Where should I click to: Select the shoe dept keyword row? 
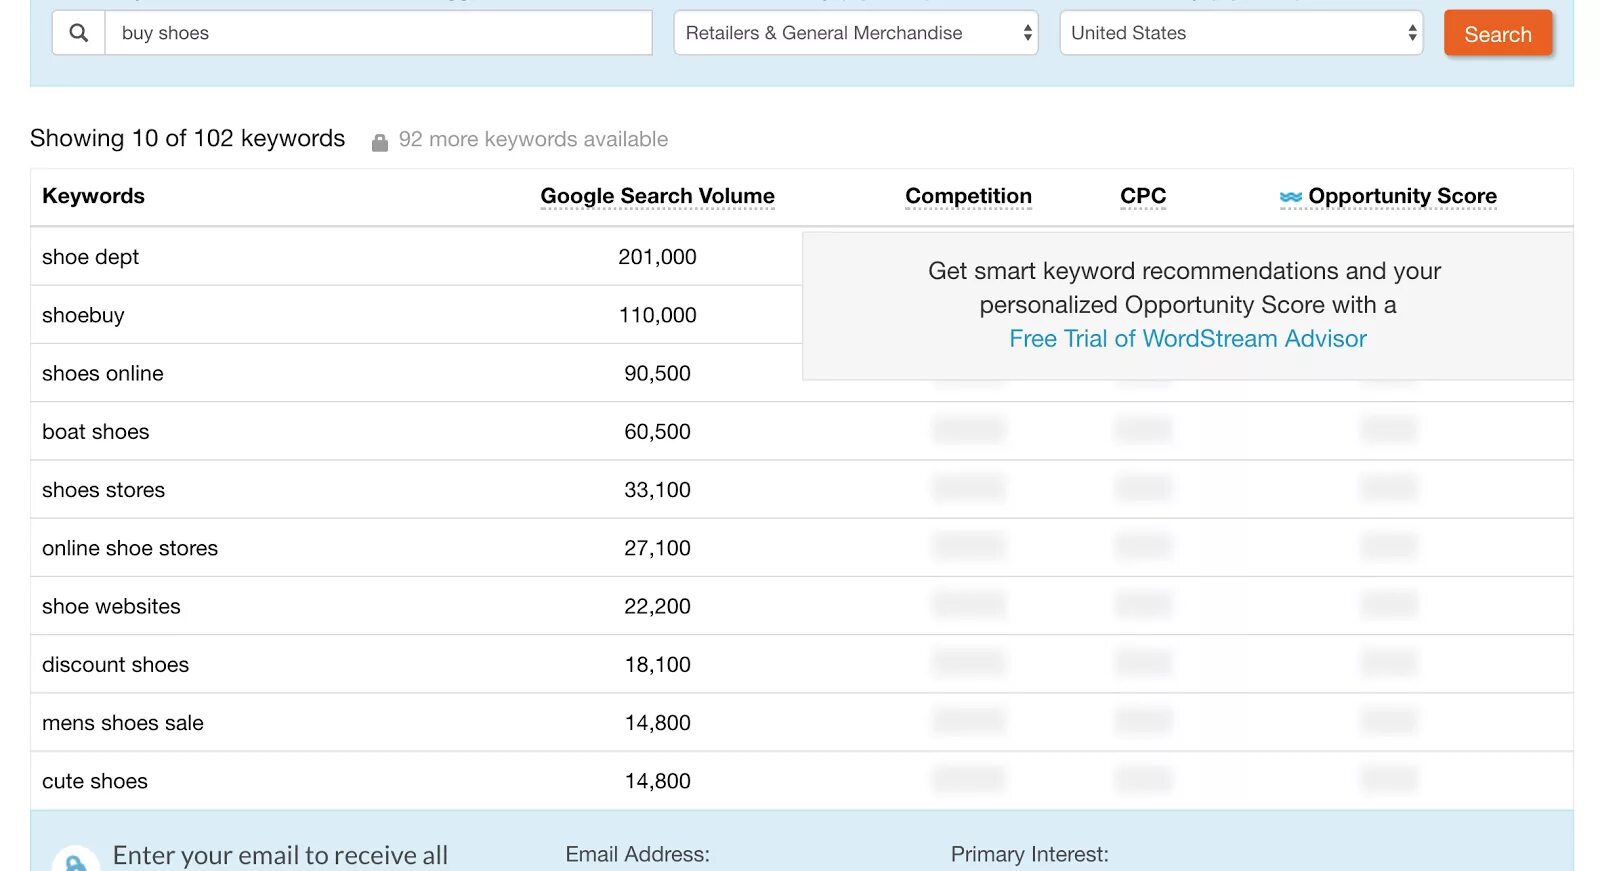(x=91, y=257)
